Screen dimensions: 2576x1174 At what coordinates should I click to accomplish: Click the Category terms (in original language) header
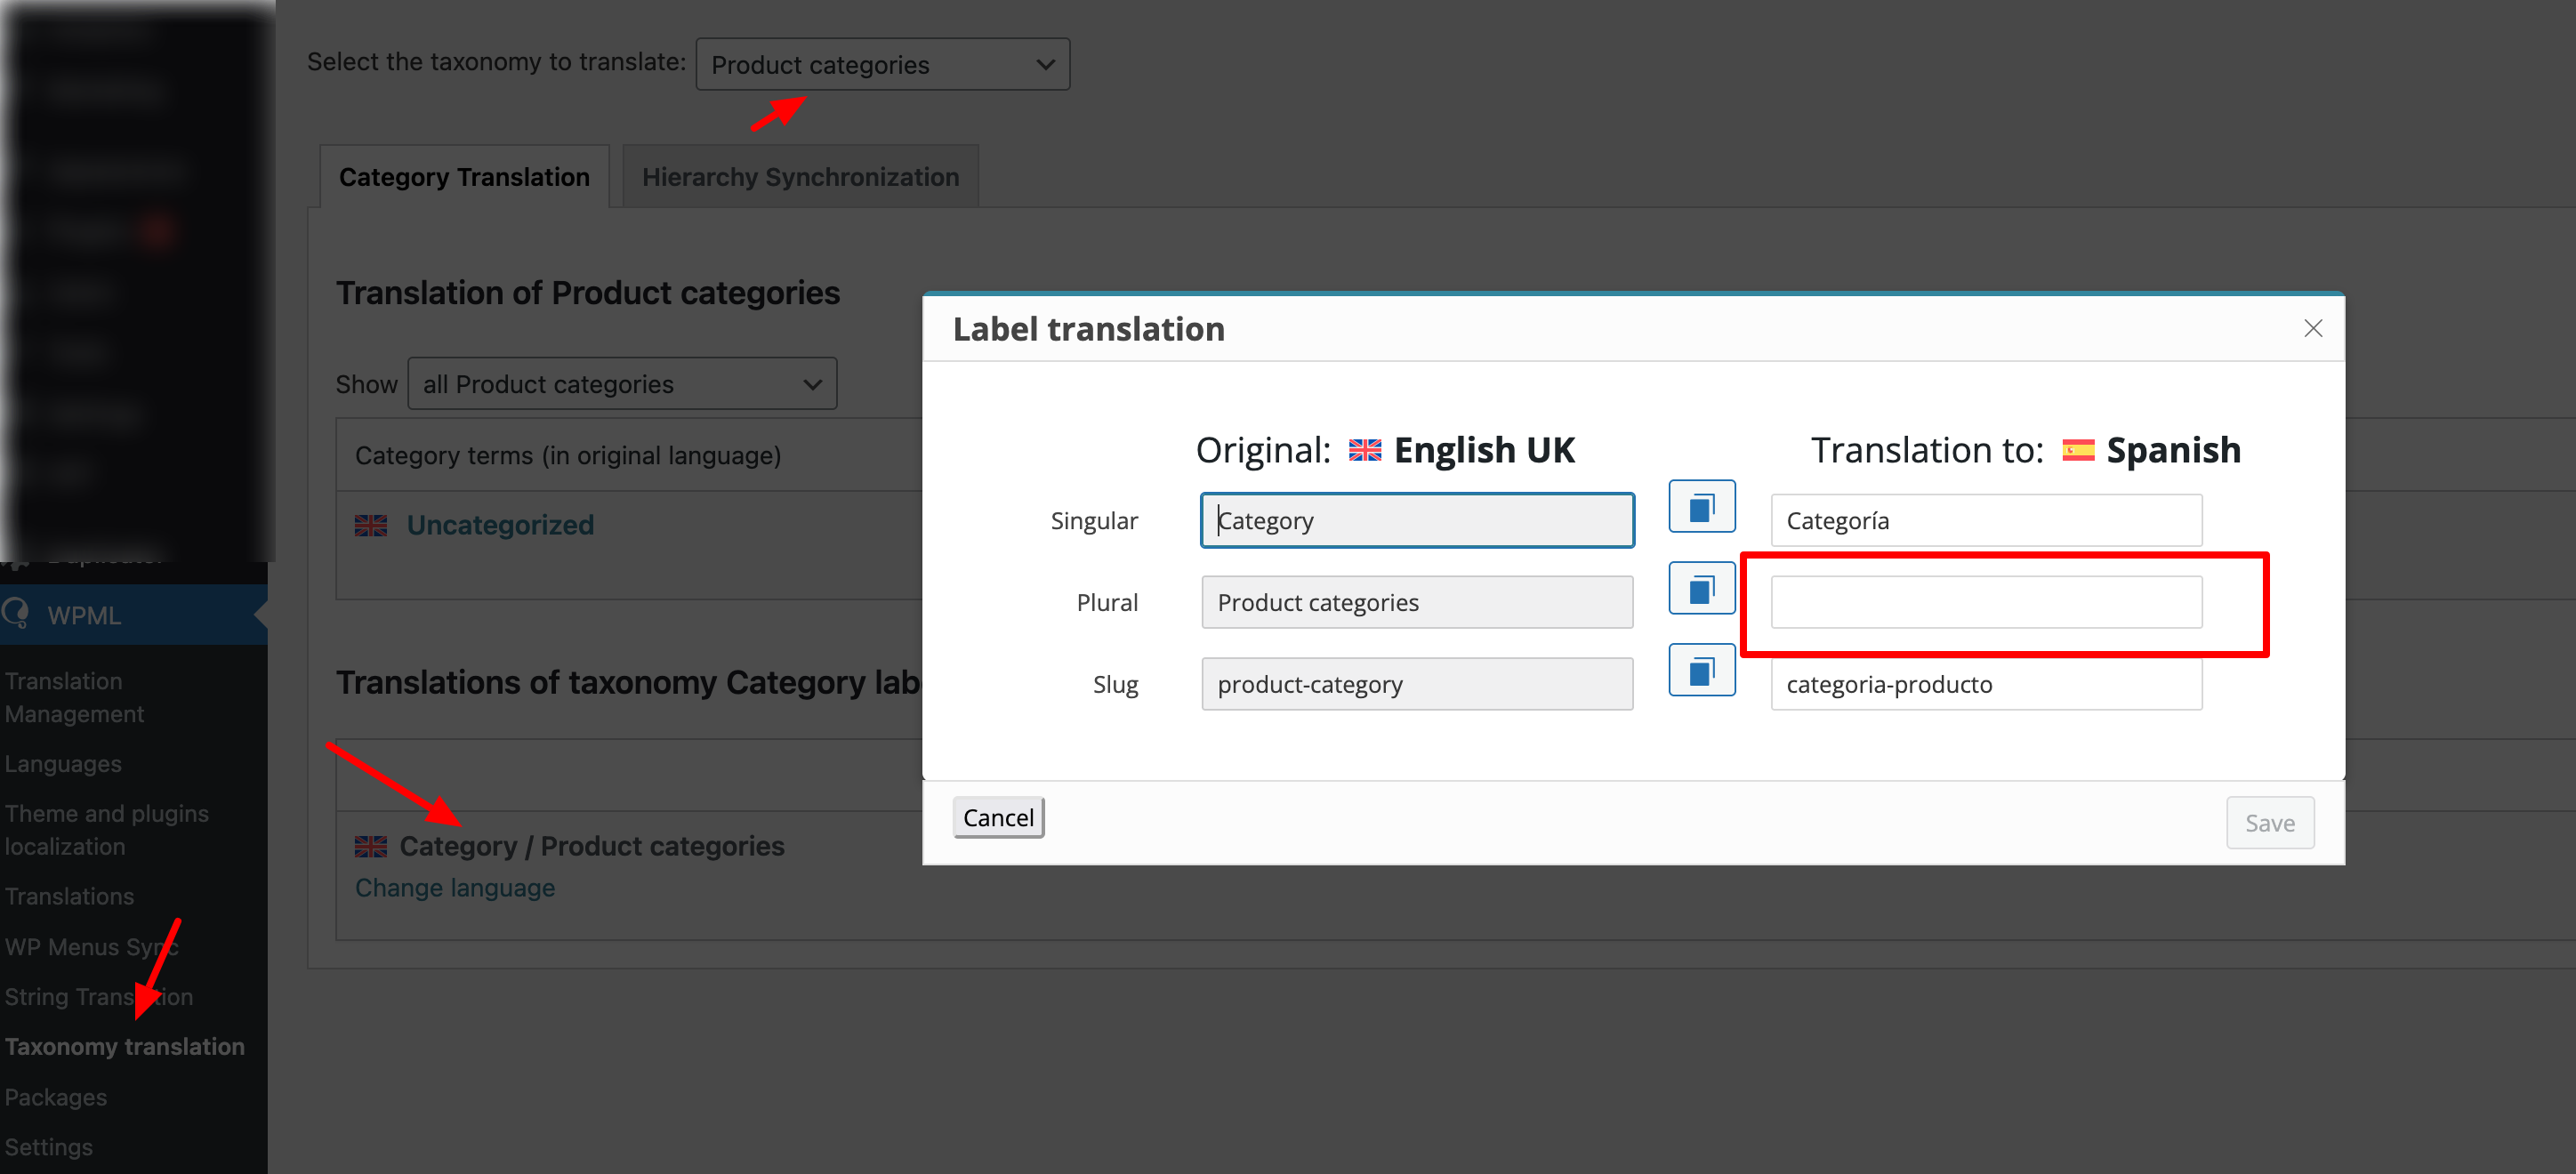click(x=568, y=456)
